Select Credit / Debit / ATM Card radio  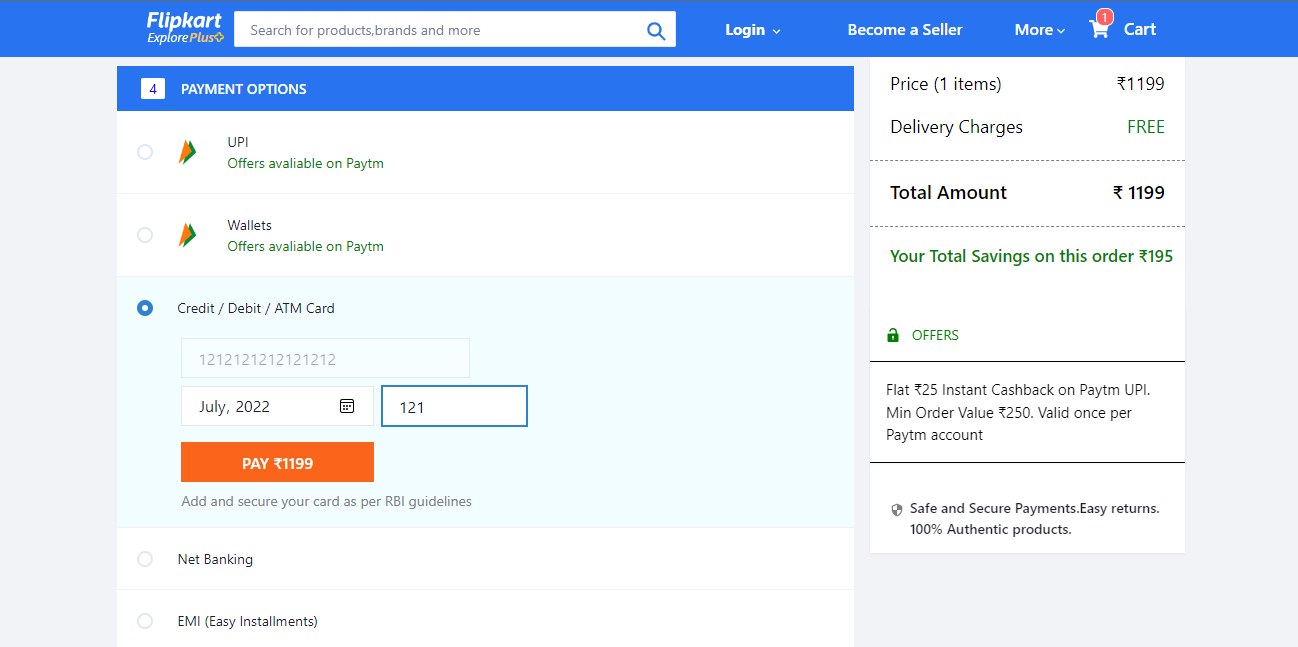(x=145, y=308)
